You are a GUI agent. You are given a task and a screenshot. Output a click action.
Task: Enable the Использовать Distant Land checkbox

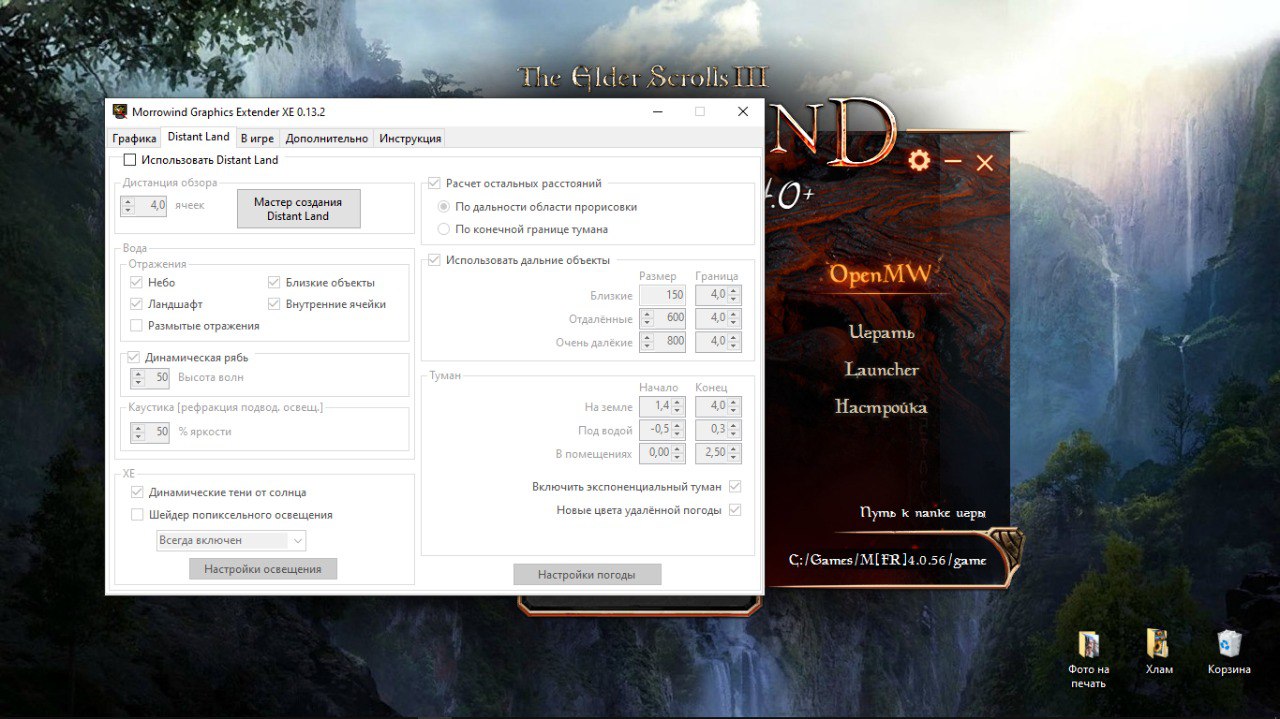pyautogui.click(x=130, y=160)
